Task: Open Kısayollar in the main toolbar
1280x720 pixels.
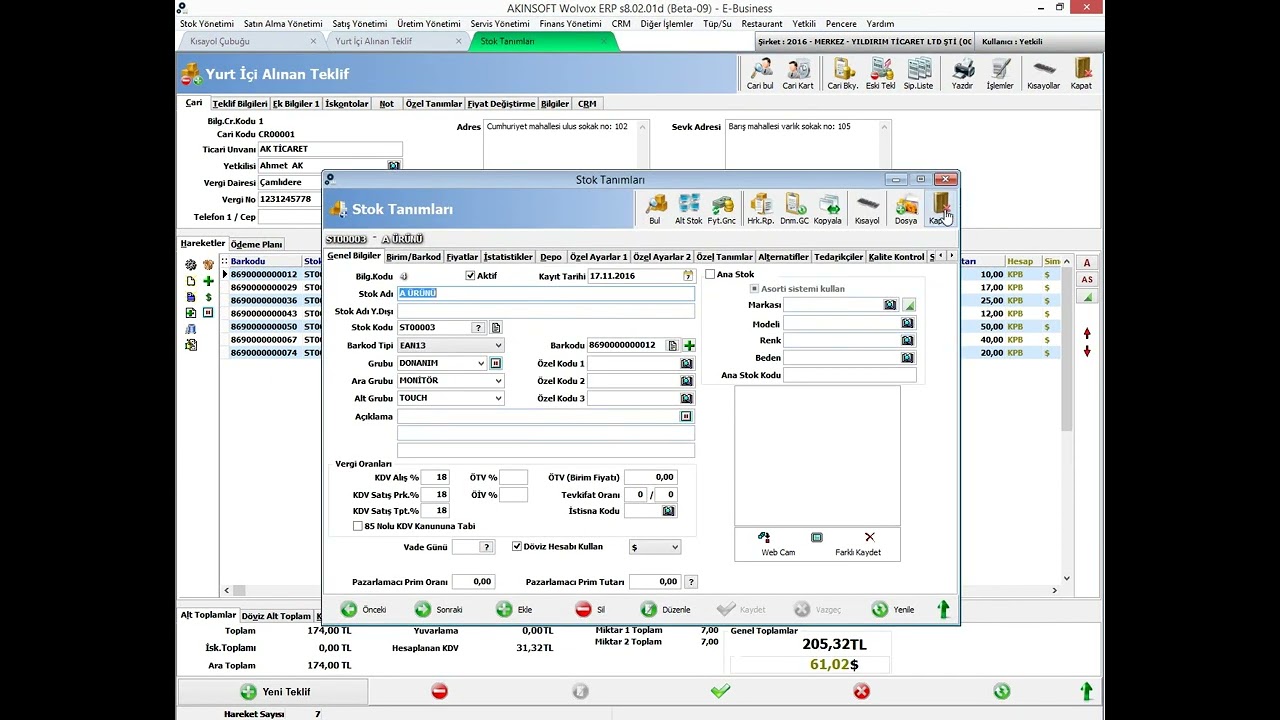Action: (1044, 74)
